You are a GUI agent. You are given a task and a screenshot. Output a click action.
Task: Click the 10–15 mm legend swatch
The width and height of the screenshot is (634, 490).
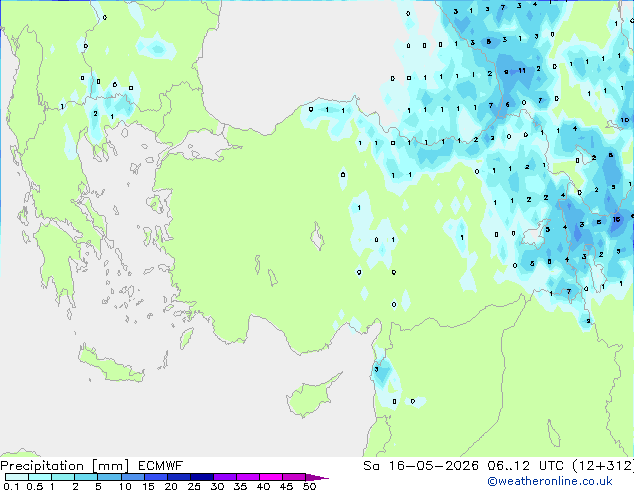[x=132, y=477]
